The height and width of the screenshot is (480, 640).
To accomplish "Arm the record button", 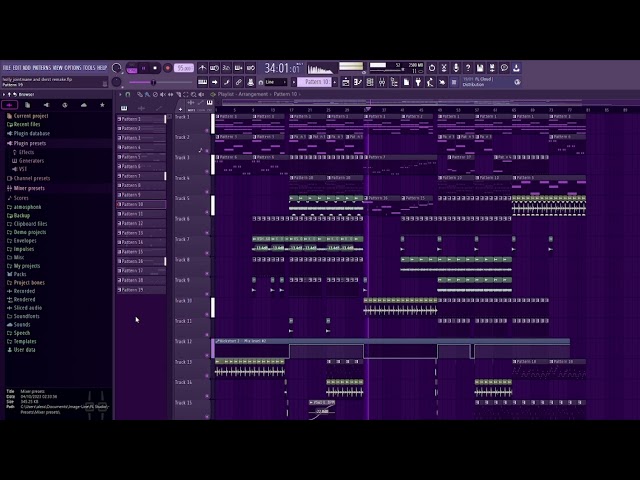I will tap(167, 68).
